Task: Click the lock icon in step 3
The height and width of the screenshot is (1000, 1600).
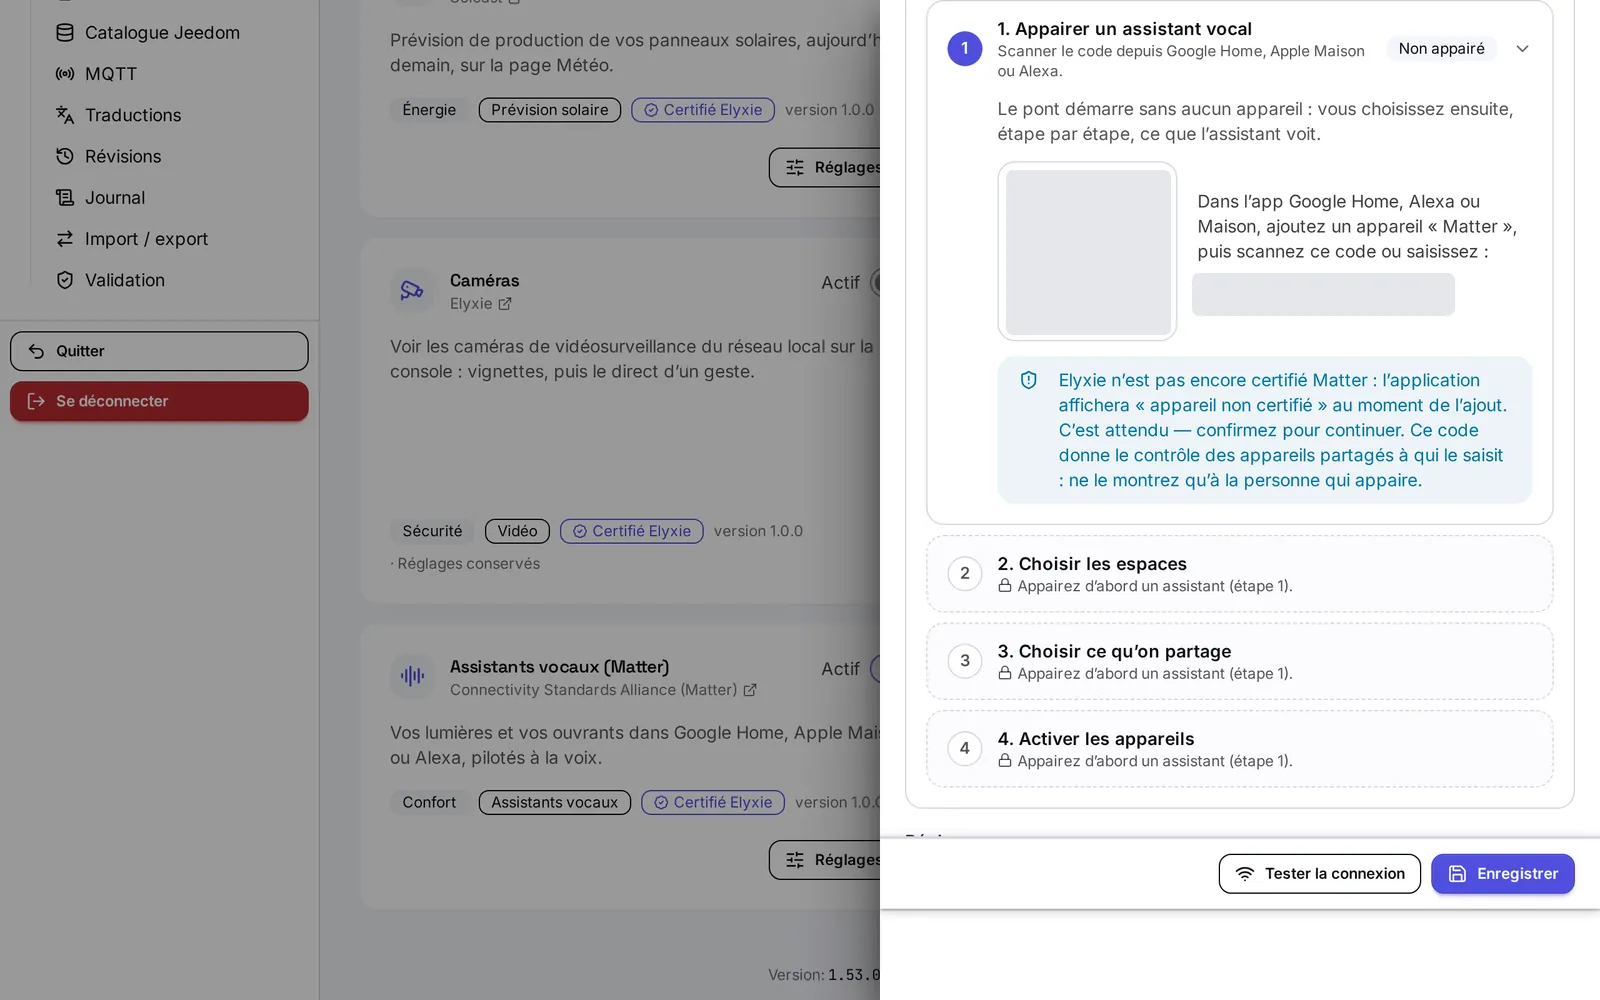Action: 1005,673
